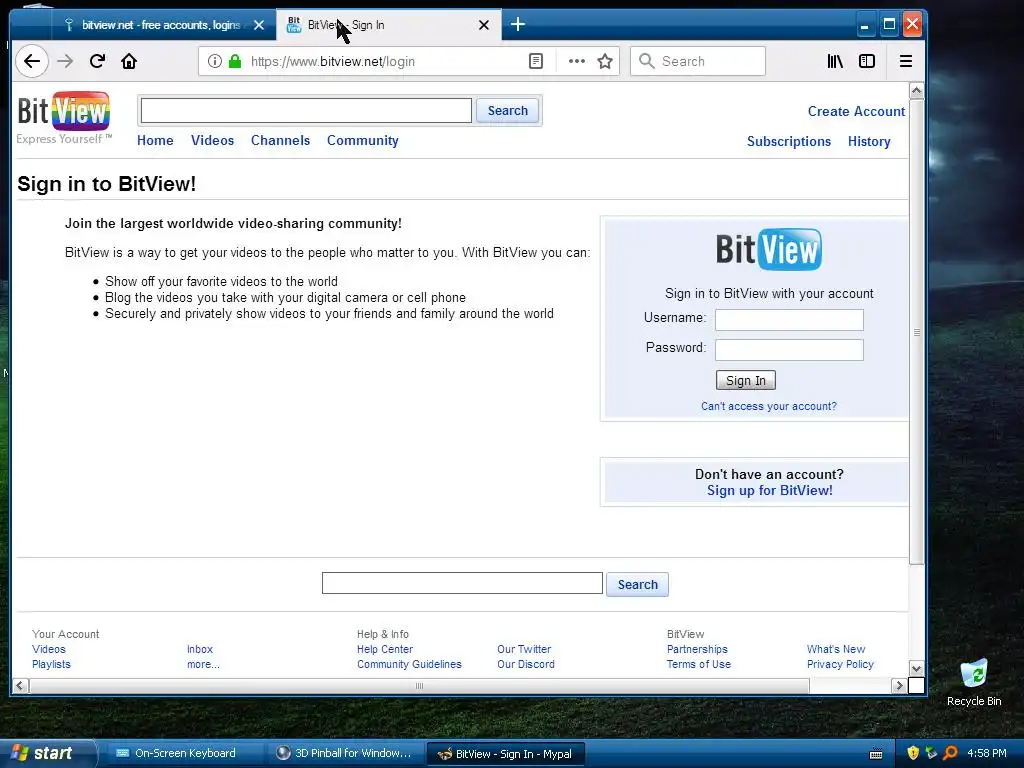Screen dimensions: 1024x768
Task: Click the security shield tray icon
Action: click(x=913, y=753)
